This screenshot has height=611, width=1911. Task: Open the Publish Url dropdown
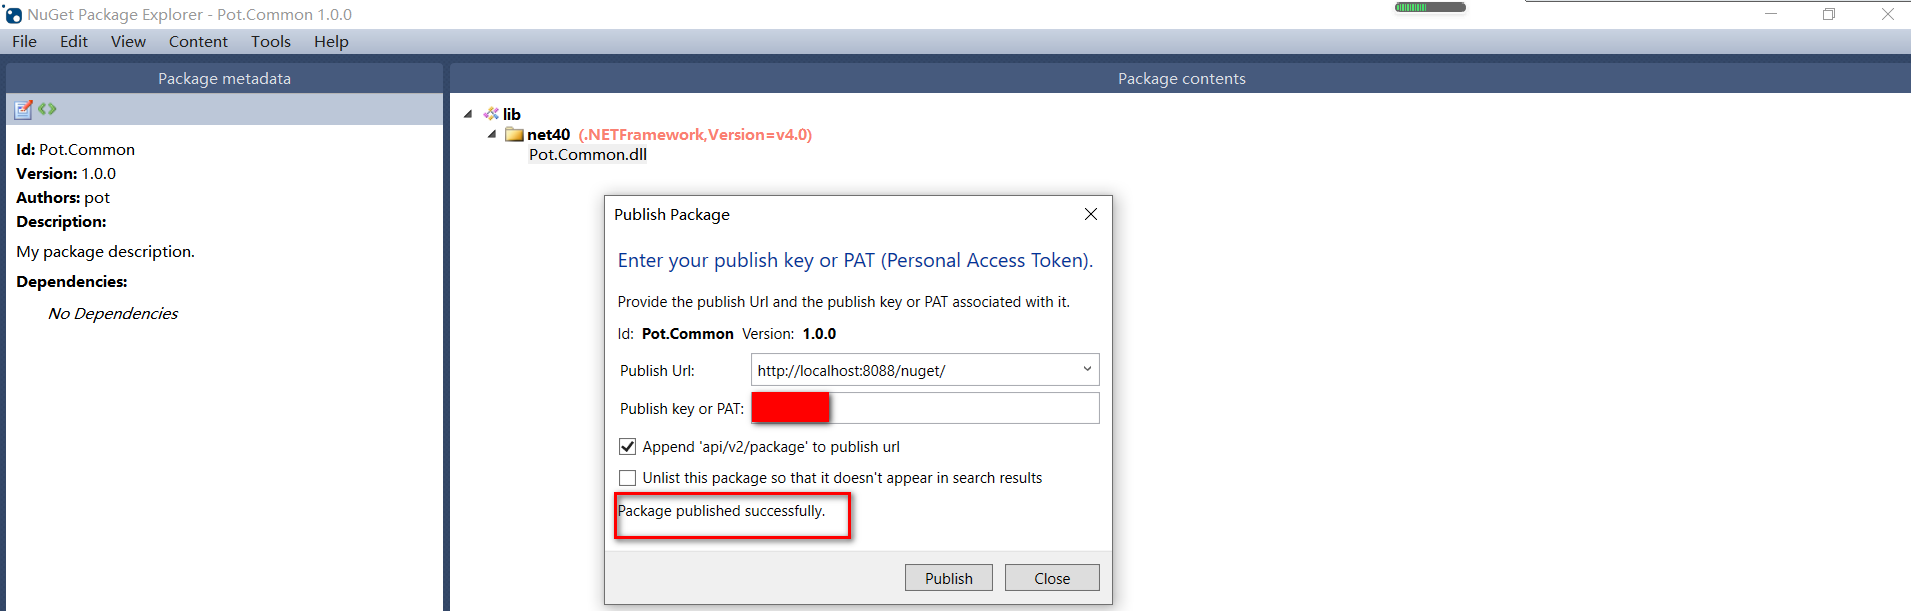[x=1087, y=370]
